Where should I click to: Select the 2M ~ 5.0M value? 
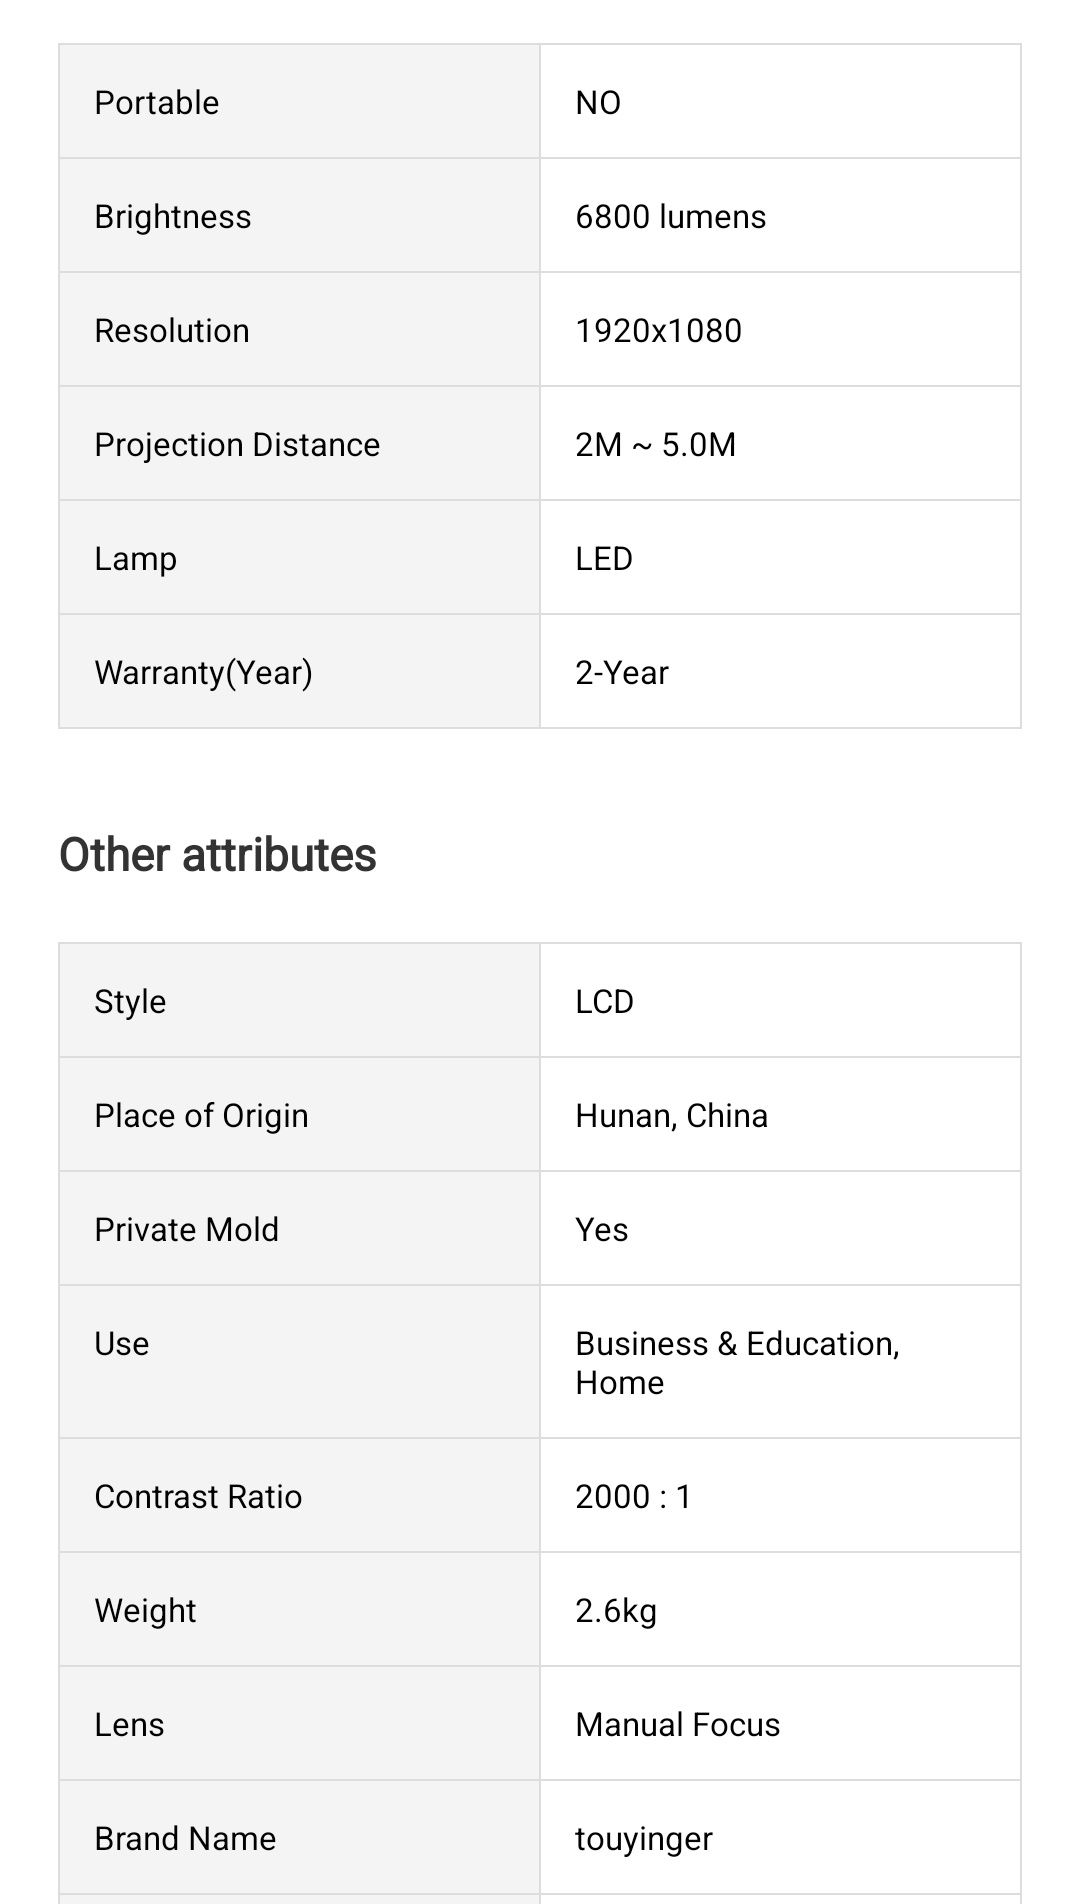655,444
